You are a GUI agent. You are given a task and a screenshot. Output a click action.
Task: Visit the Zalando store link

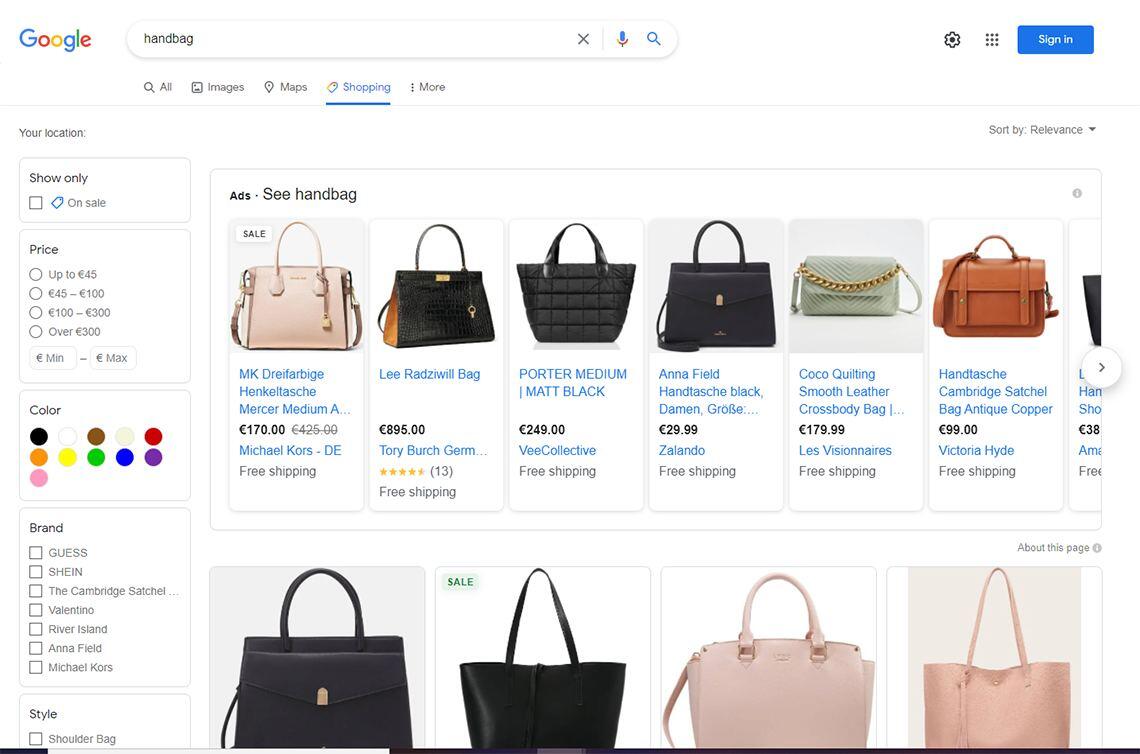(x=682, y=450)
